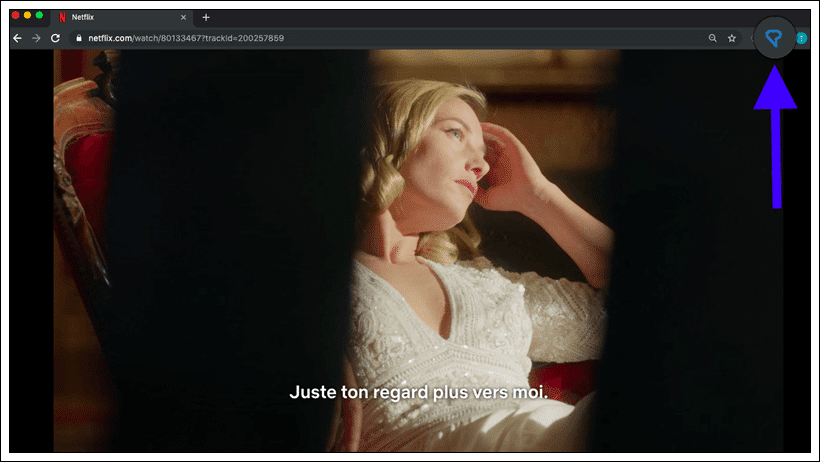Image resolution: width=820 pixels, height=462 pixels.
Task: Close the Netflix tab
Action: pos(183,17)
